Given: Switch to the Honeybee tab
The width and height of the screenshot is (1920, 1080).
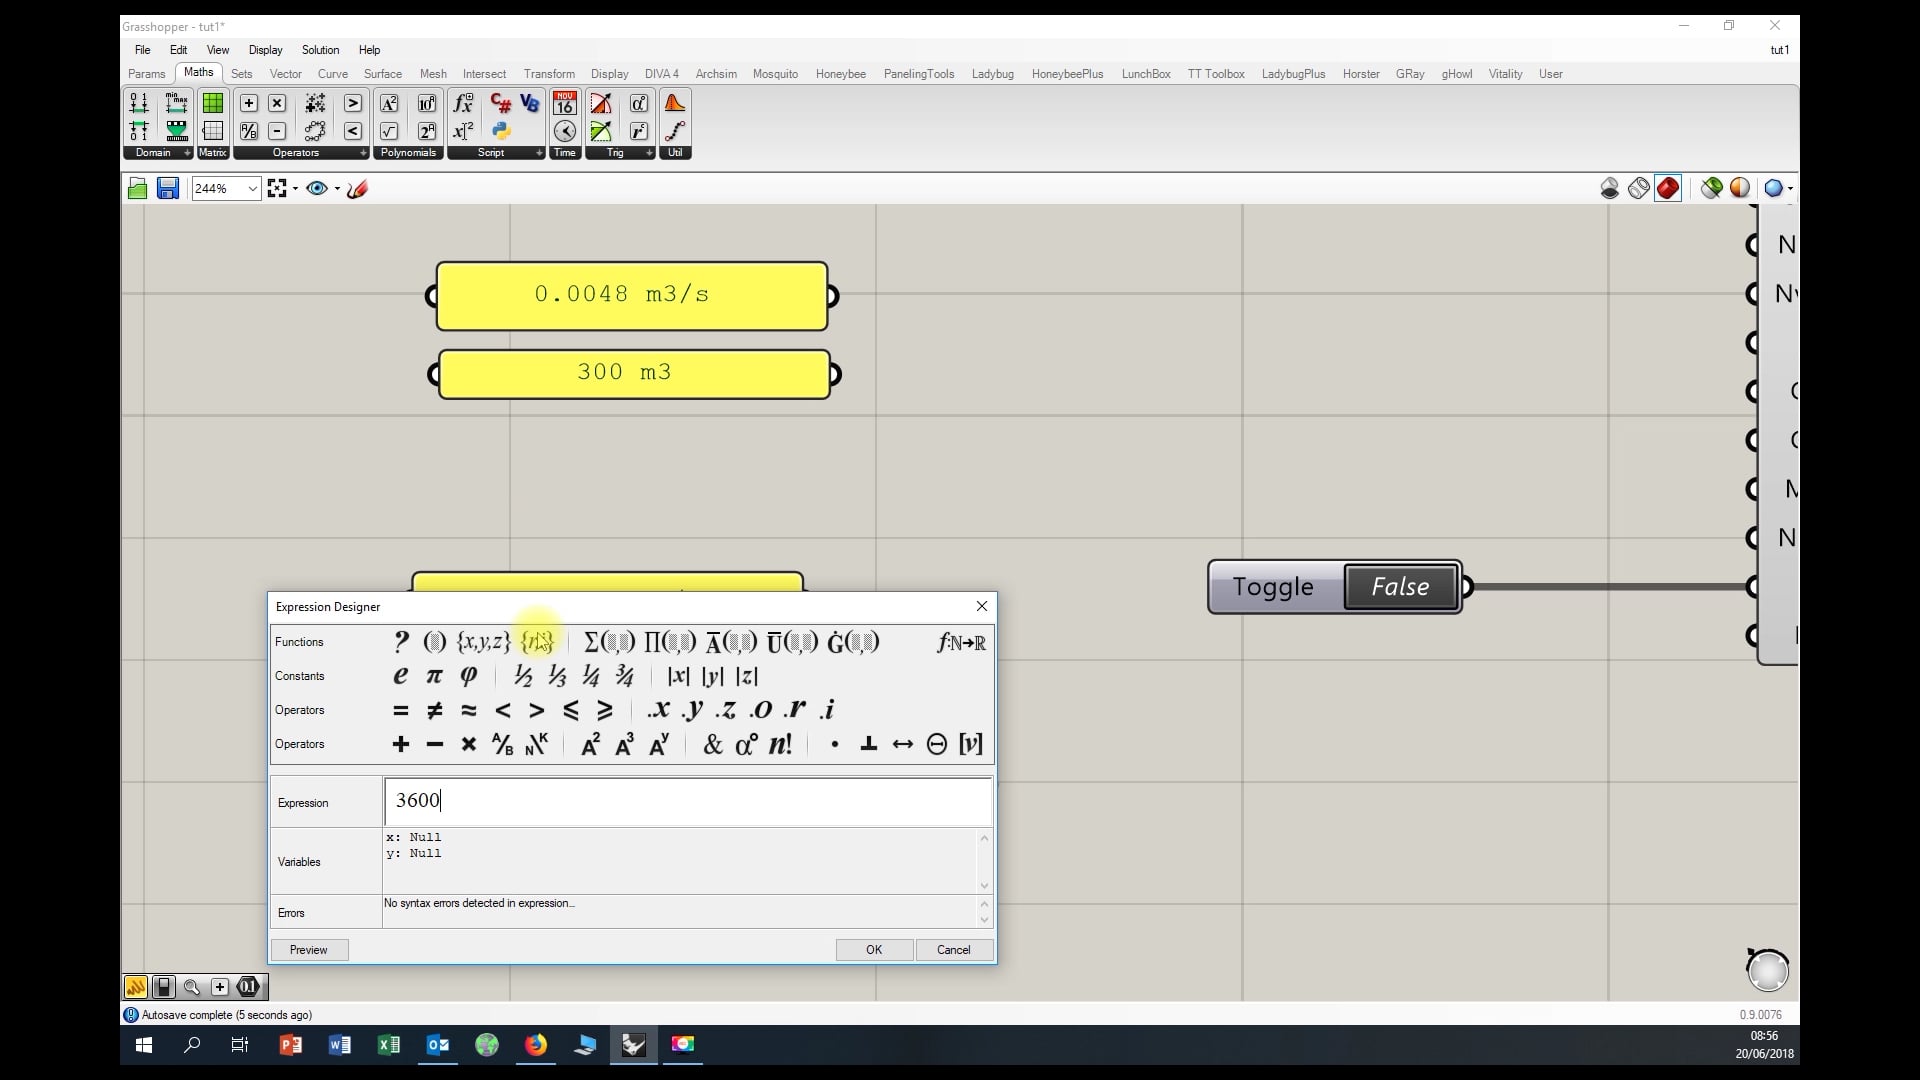Looking at the screenshot, I should click(841, 74).
